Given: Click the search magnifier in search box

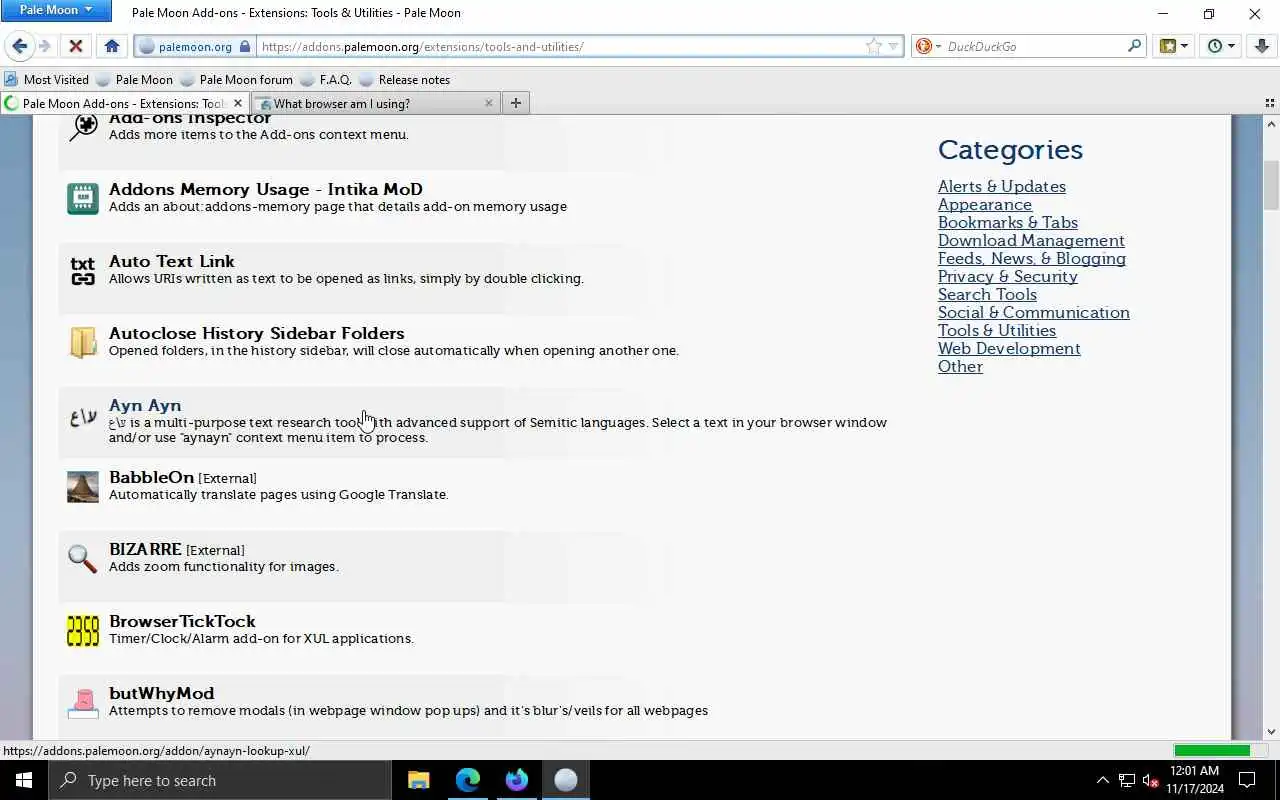Looking at the screenshot, I should [1134, 46].
